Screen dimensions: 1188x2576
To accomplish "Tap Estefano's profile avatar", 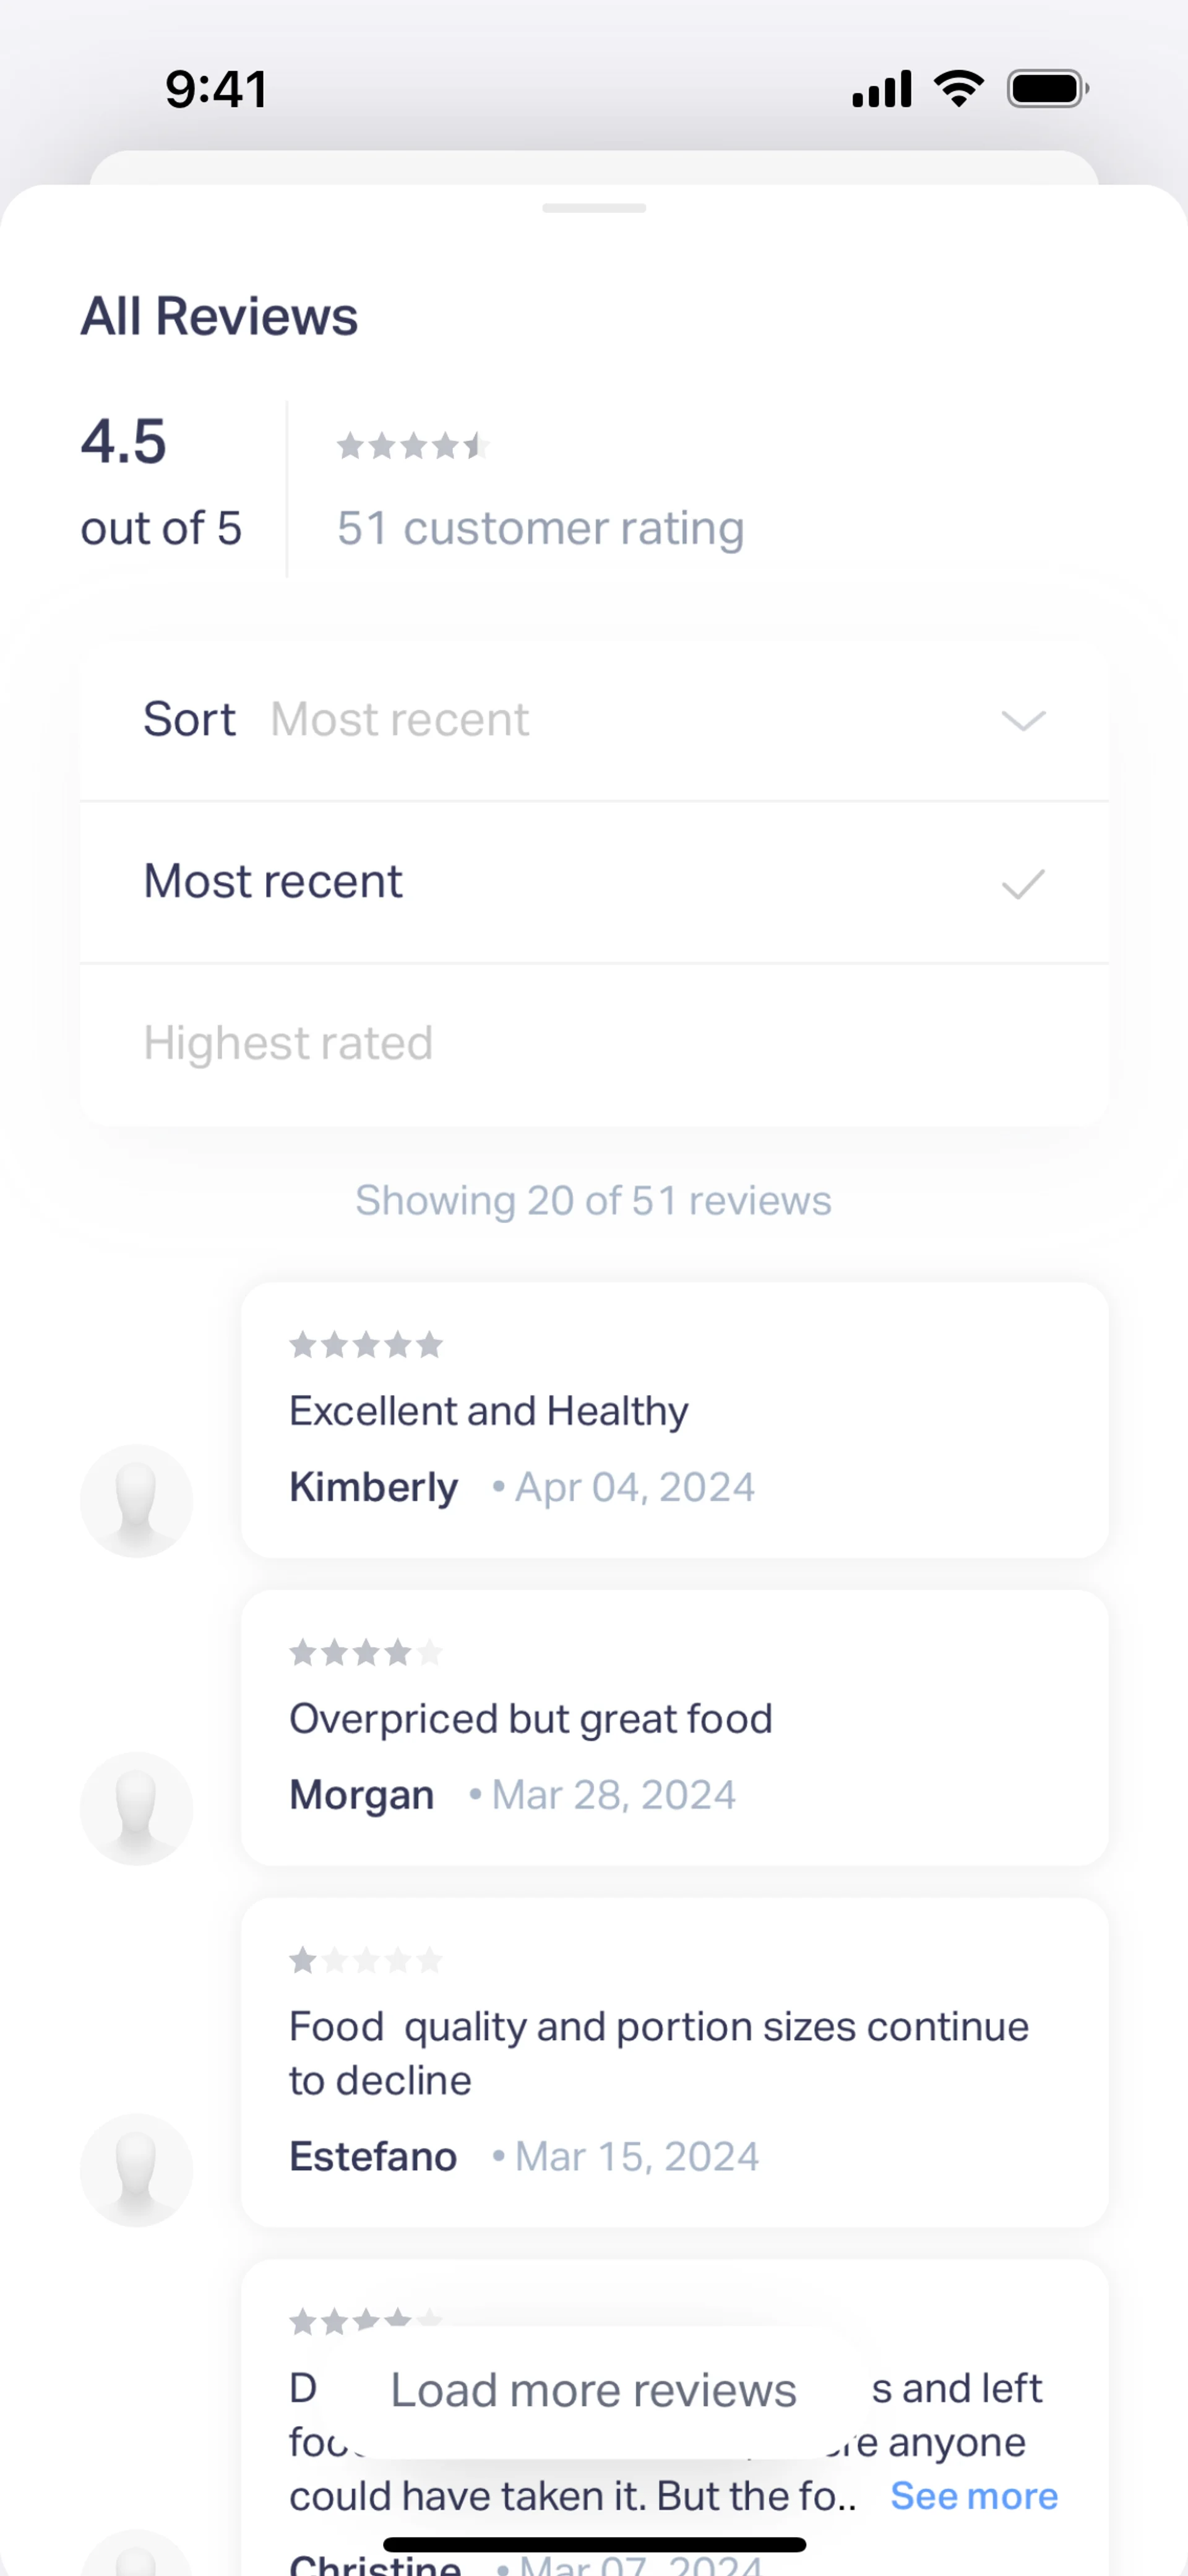I will point(136,2169).
